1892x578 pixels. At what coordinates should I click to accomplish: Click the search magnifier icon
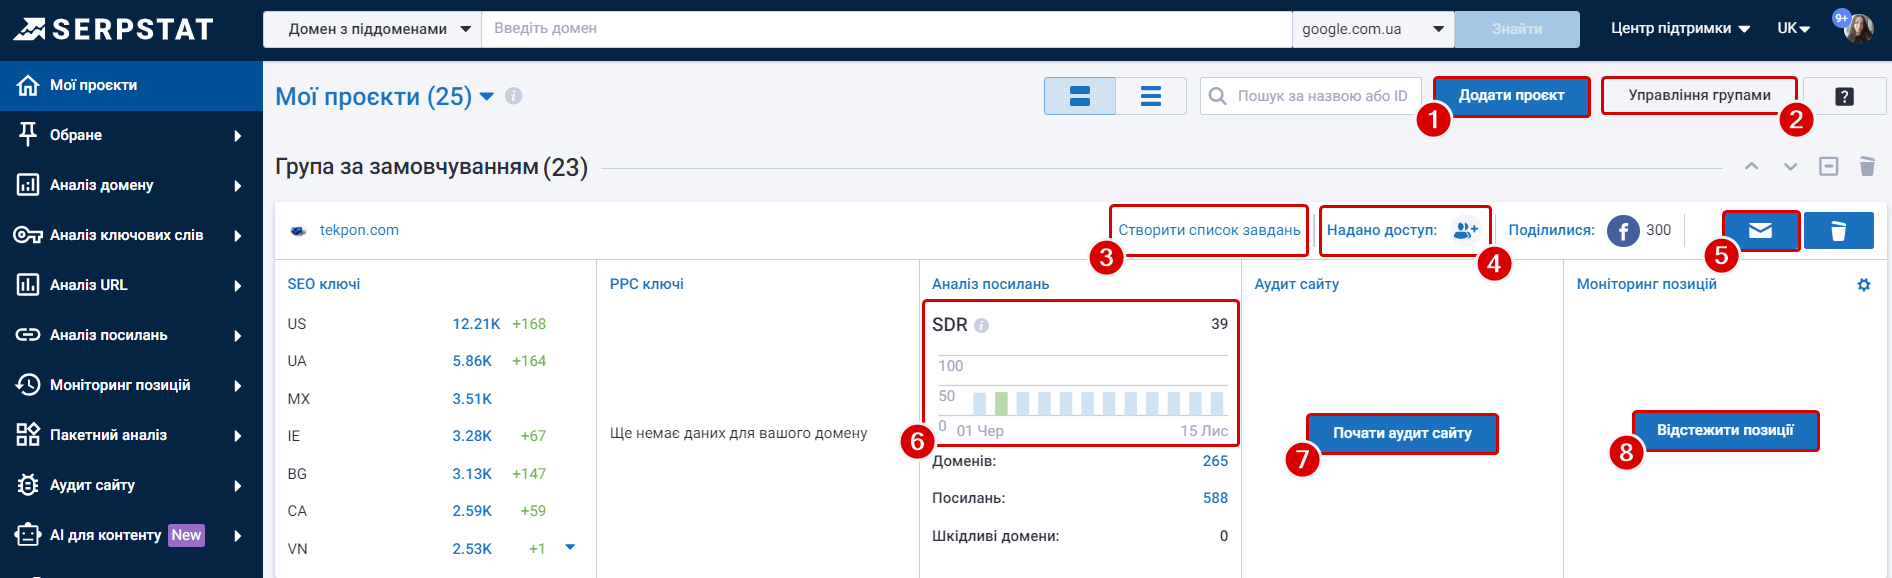click(x=1217, y=96)
